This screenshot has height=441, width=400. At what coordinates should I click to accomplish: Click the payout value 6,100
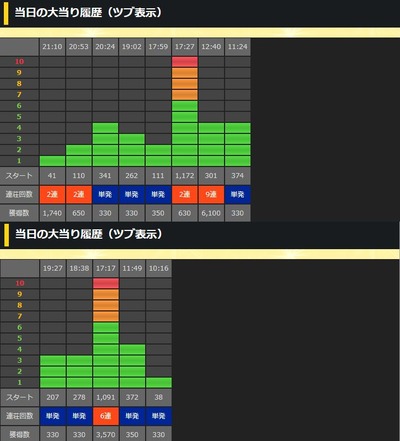(211, 213)
